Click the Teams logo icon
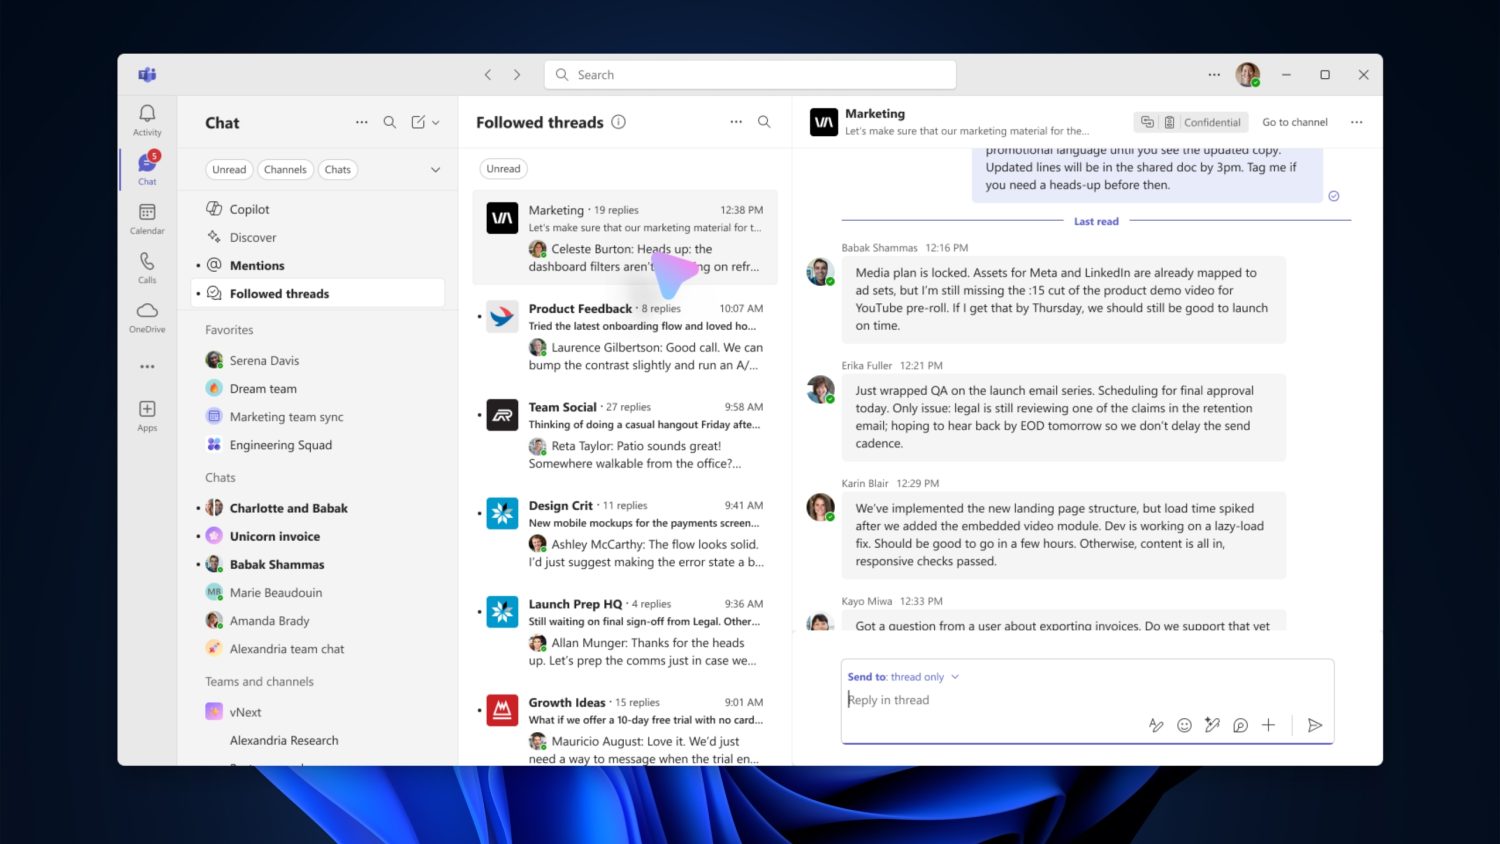This screenshot has height=844, width=1500. tap(147, 75)
